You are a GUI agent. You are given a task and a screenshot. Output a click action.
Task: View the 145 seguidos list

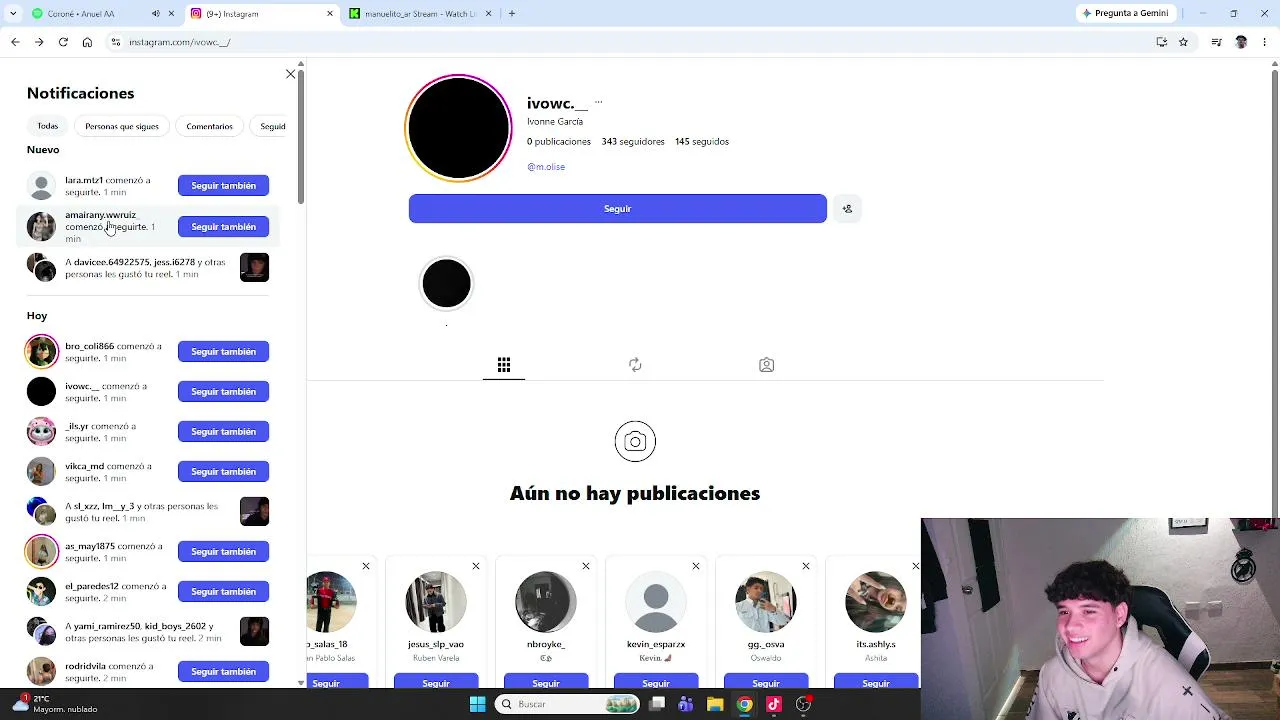coord(702,142)
